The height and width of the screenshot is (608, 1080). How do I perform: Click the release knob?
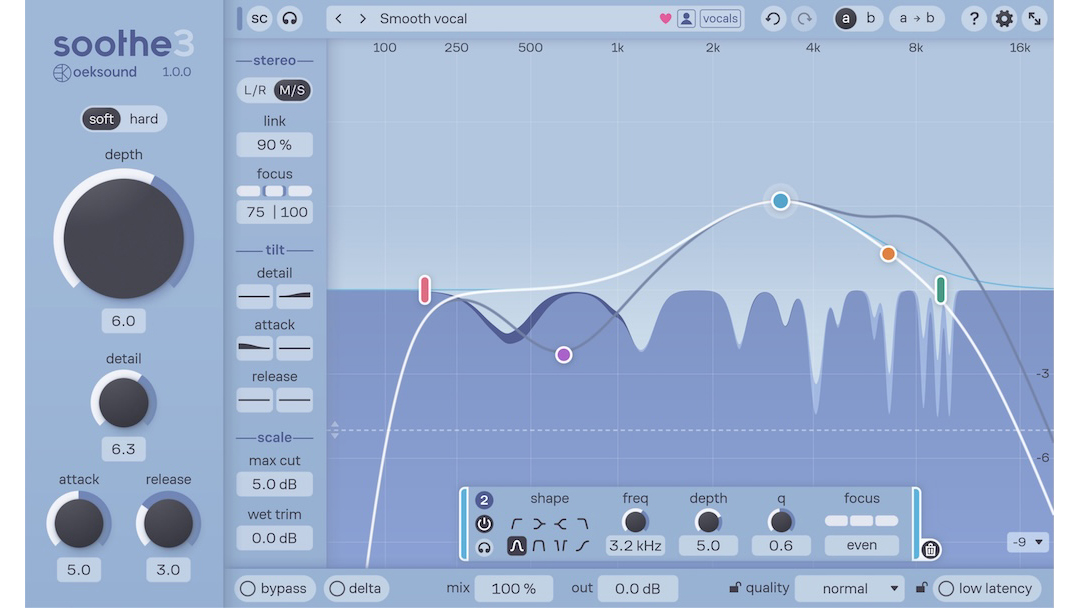point(168,523)
